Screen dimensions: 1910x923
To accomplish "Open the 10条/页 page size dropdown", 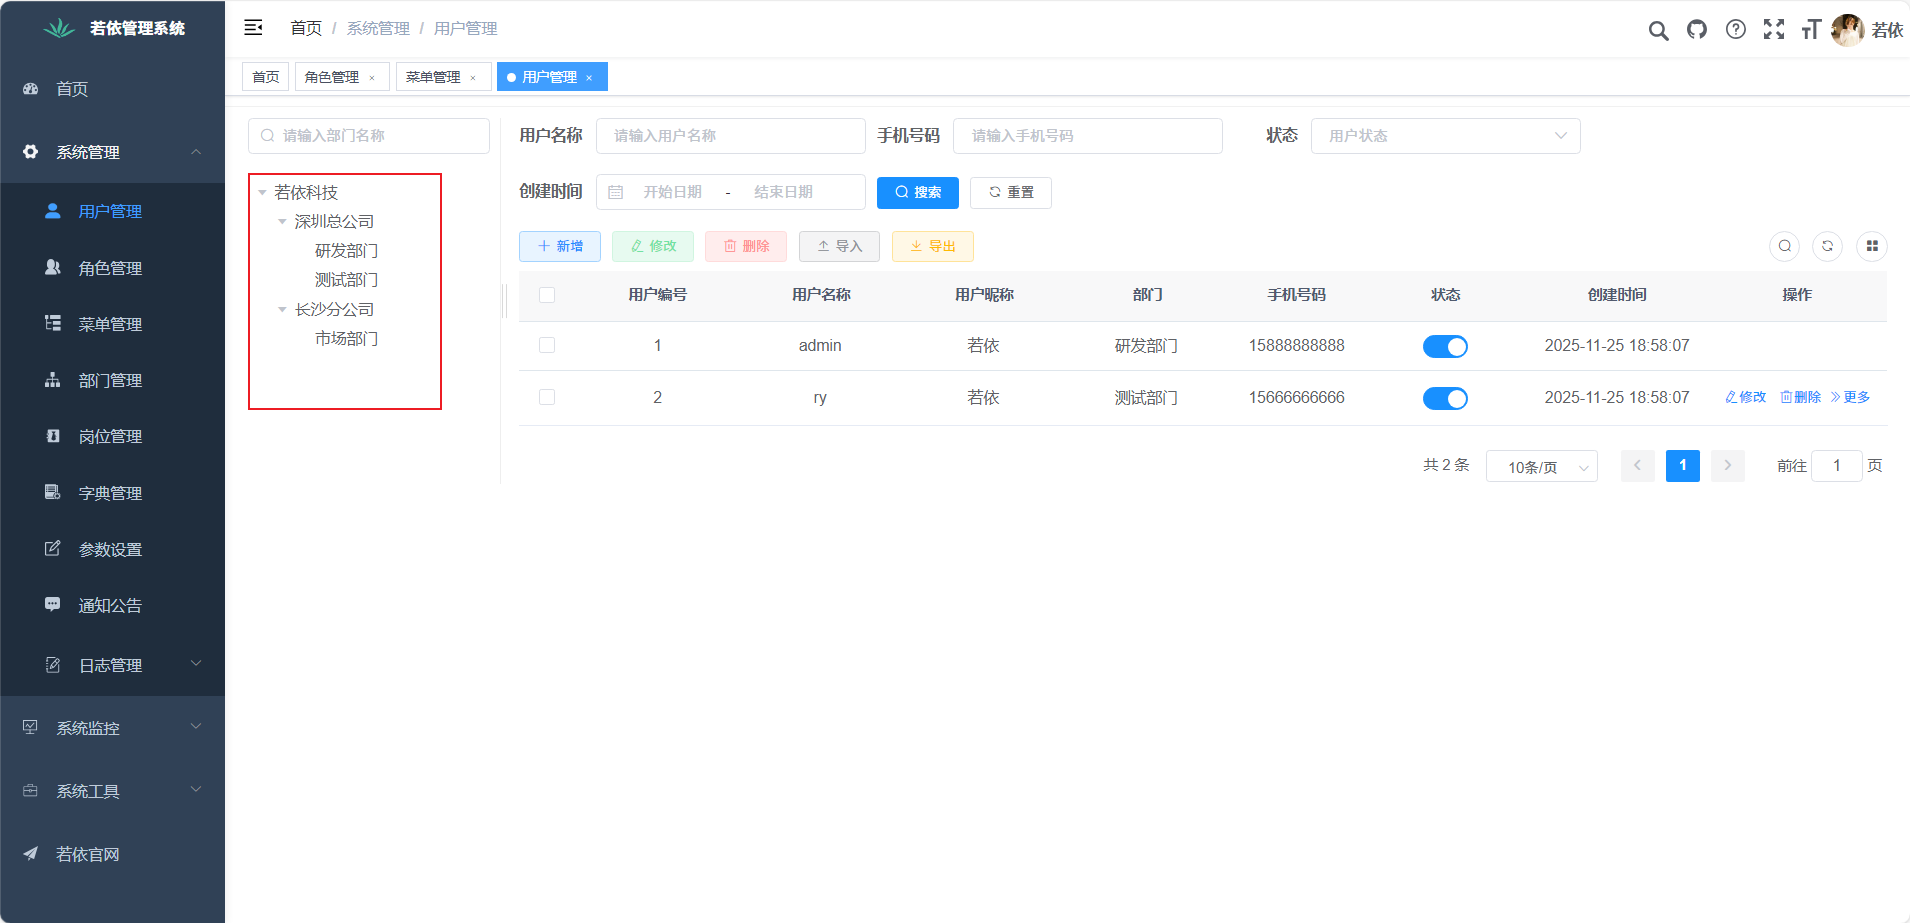I will [1541, 467].
